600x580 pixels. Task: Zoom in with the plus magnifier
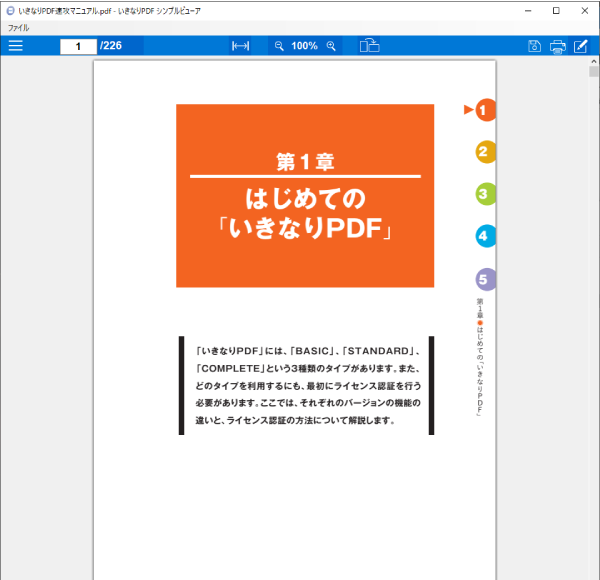(331, 46)
